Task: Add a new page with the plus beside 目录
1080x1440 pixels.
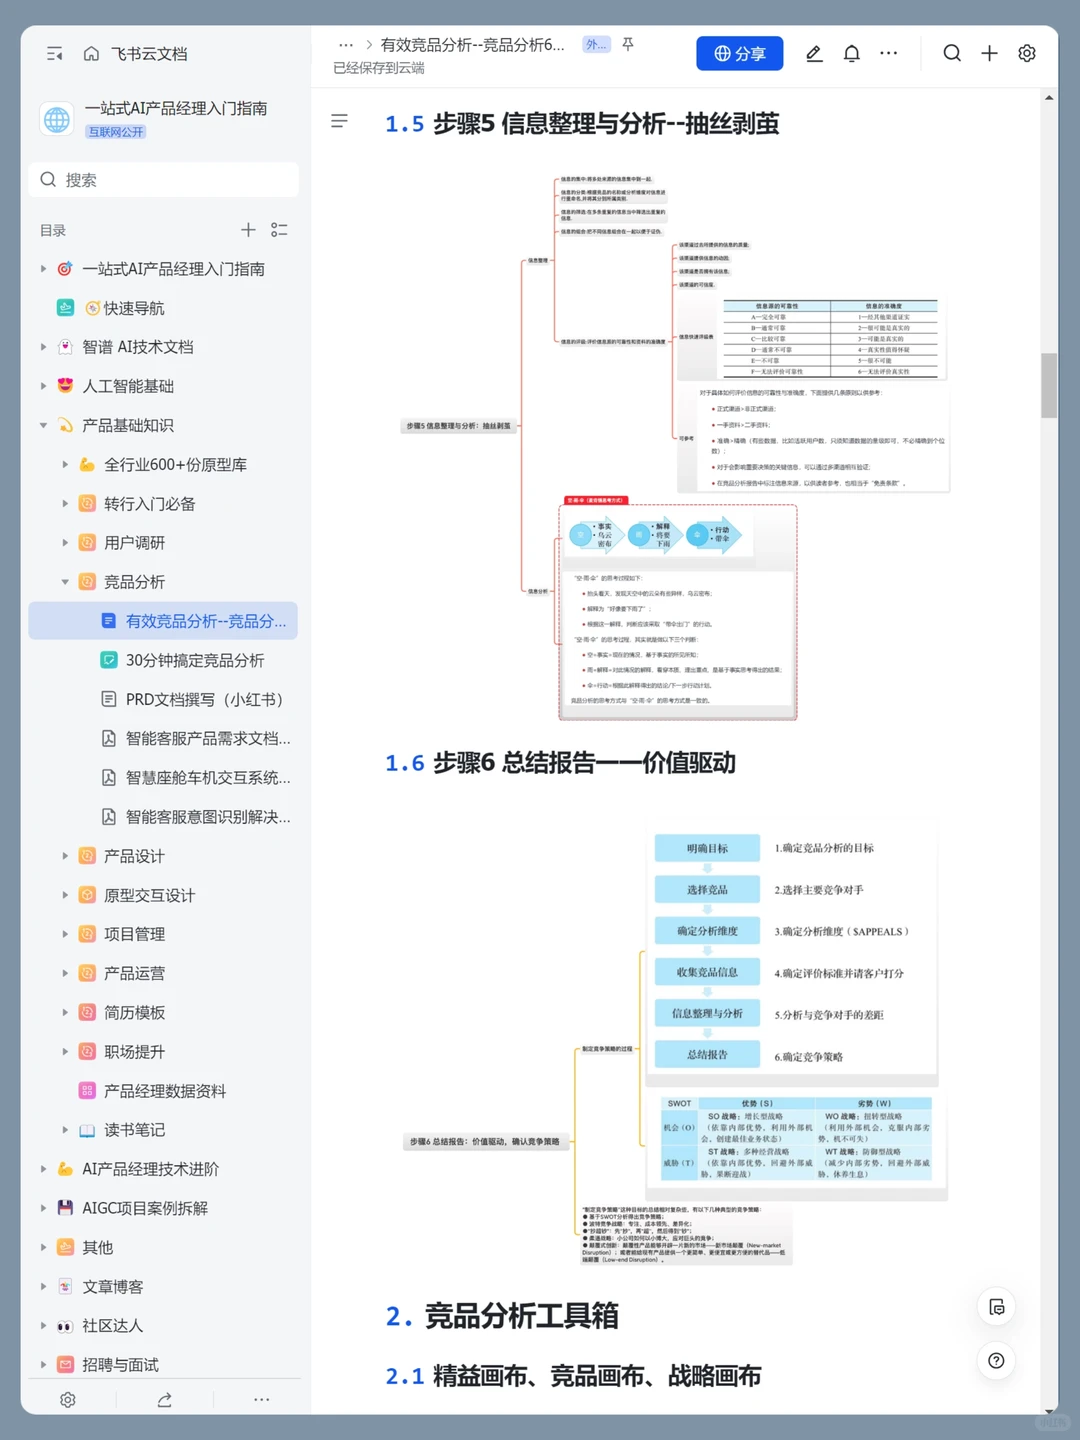Action: tap(248, 230)
